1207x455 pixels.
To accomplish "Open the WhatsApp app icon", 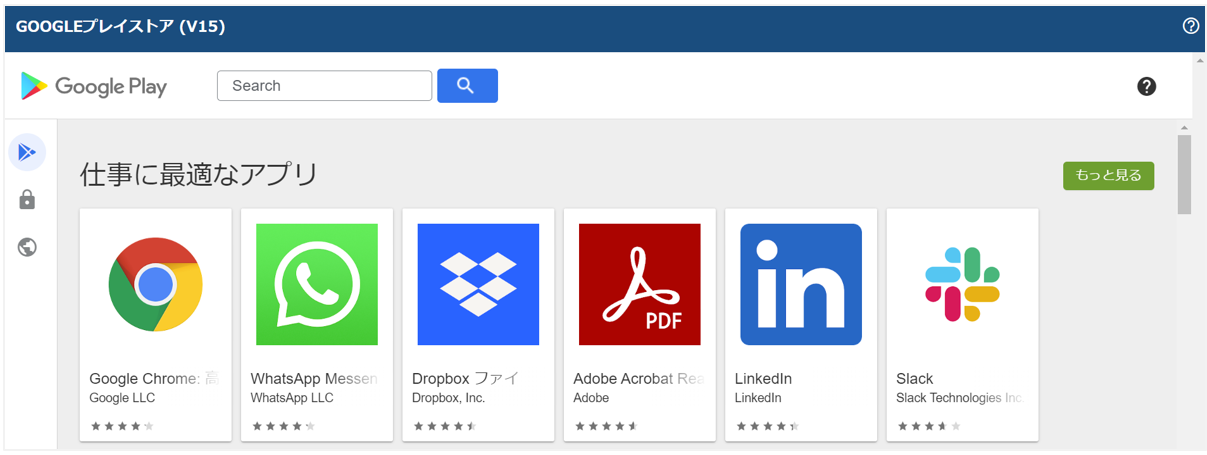I will click(x=317, y=285).
